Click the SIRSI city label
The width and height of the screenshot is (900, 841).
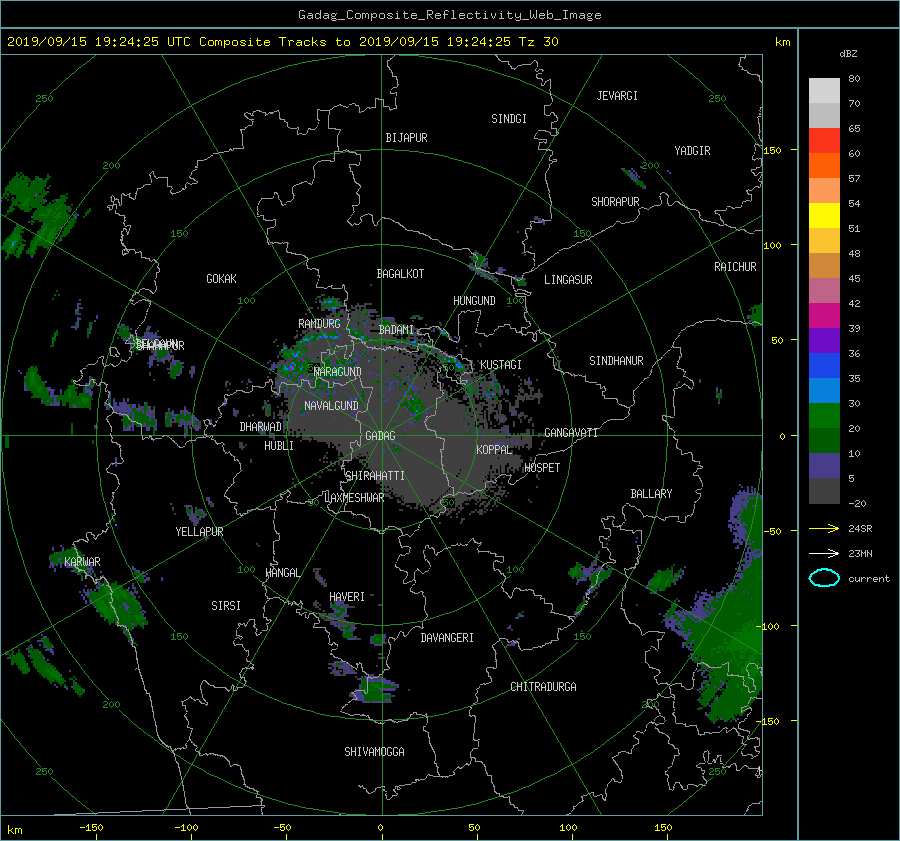point(226,606)
